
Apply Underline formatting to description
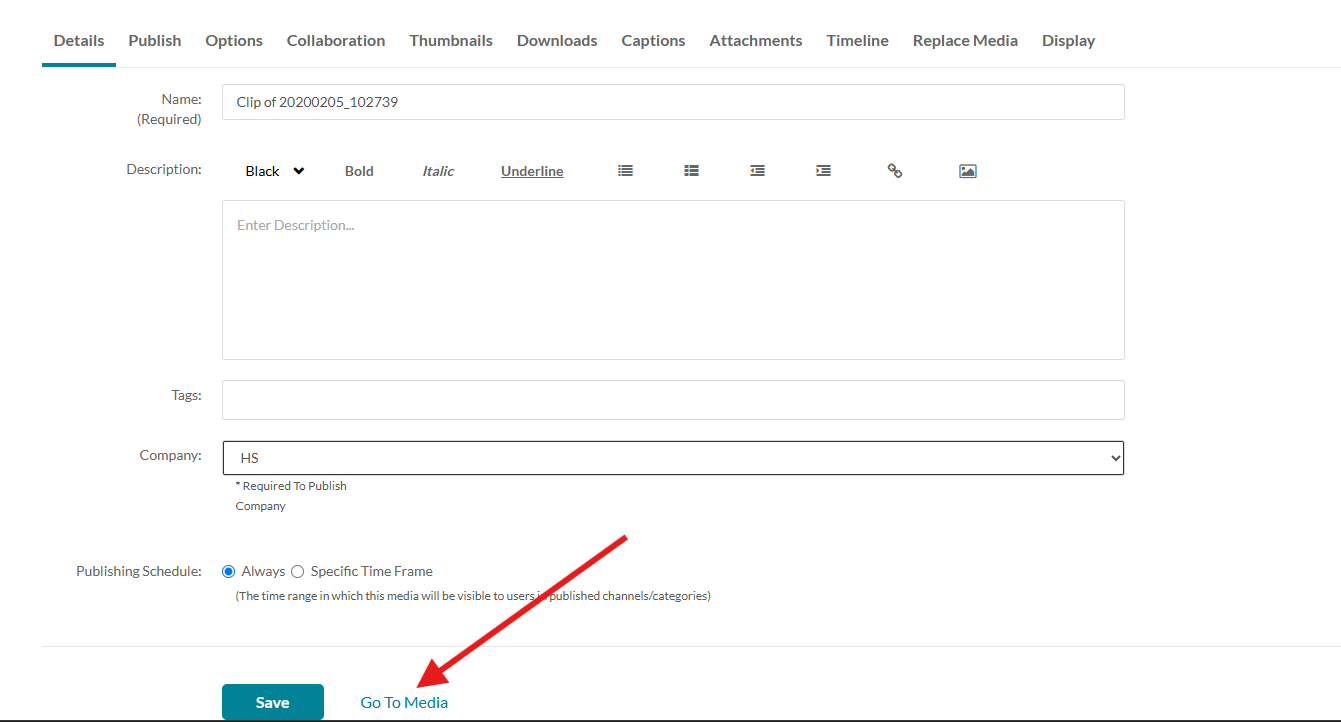coord(532,171)
